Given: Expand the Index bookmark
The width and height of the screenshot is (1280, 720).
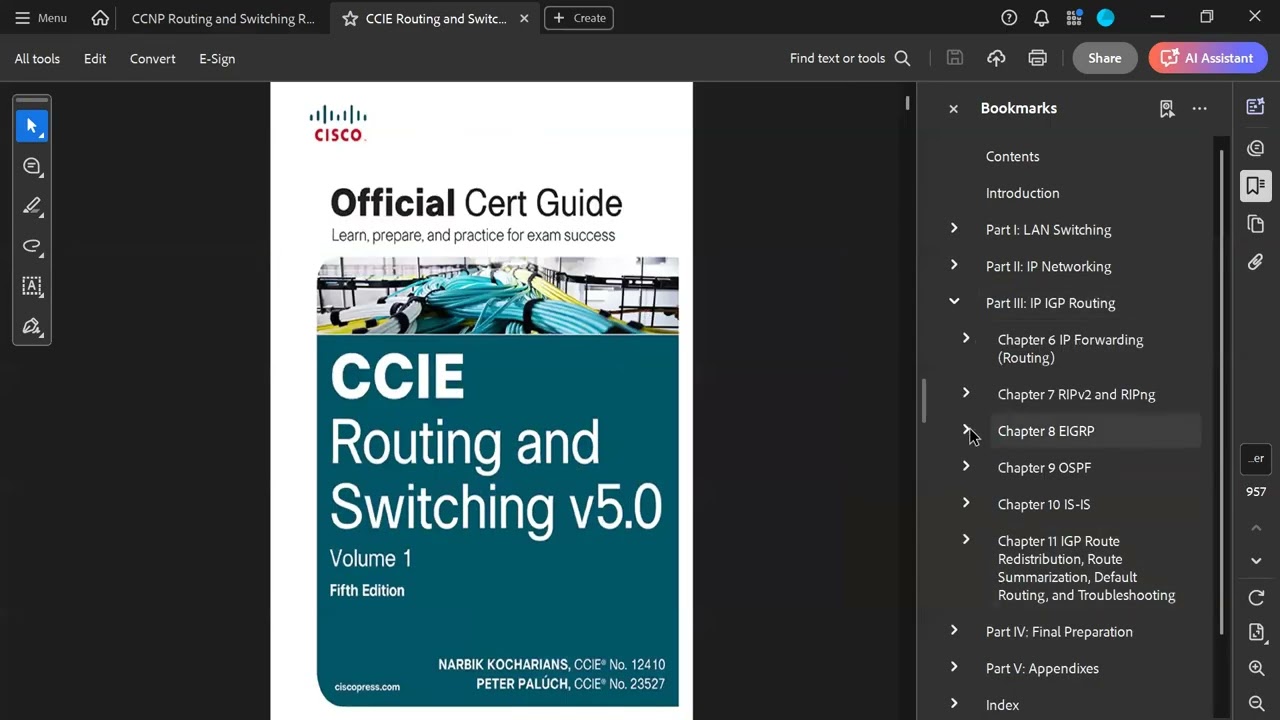Looking at the screenshot, I should (954, 703).
